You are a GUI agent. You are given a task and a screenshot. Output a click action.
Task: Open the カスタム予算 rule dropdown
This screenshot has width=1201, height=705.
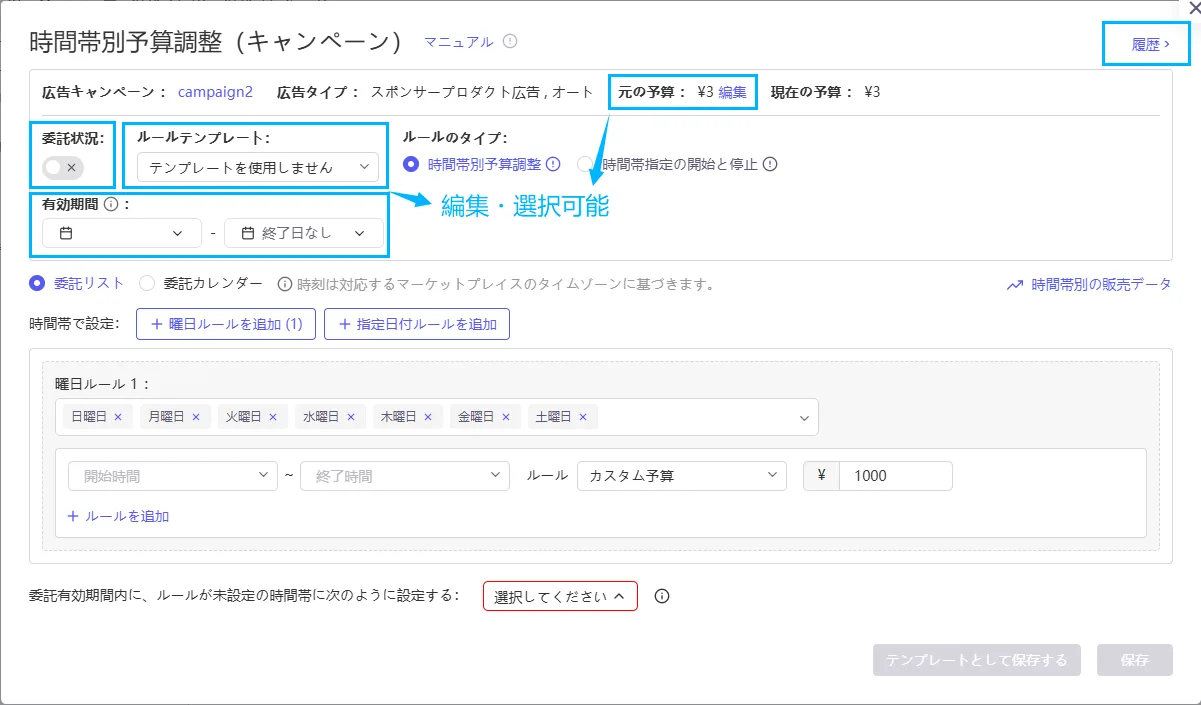[x=681, y=476]
